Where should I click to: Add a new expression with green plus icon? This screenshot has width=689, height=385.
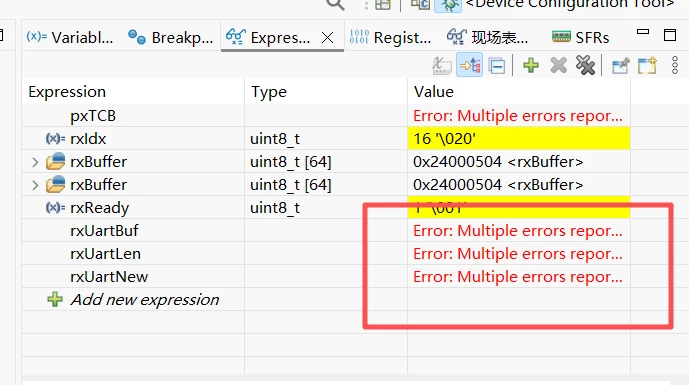[x=531, y=65]
